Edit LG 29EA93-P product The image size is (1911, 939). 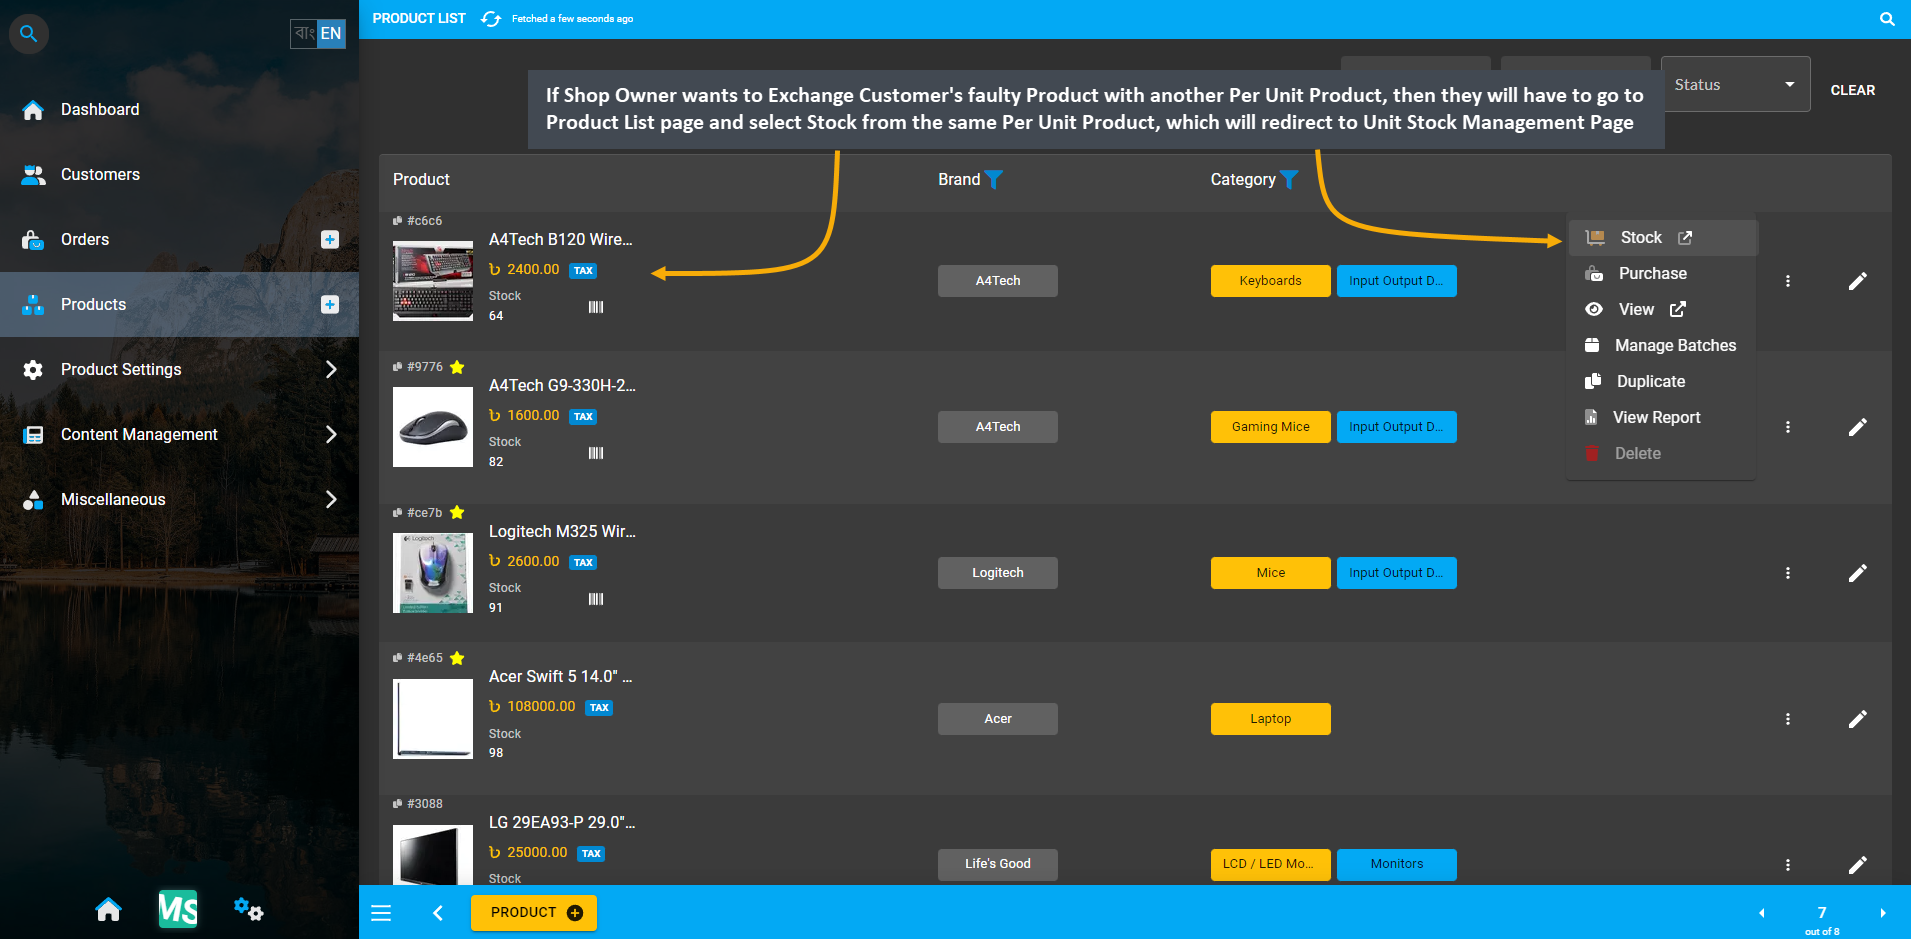pyautogui.click(x=1858, y=865)
